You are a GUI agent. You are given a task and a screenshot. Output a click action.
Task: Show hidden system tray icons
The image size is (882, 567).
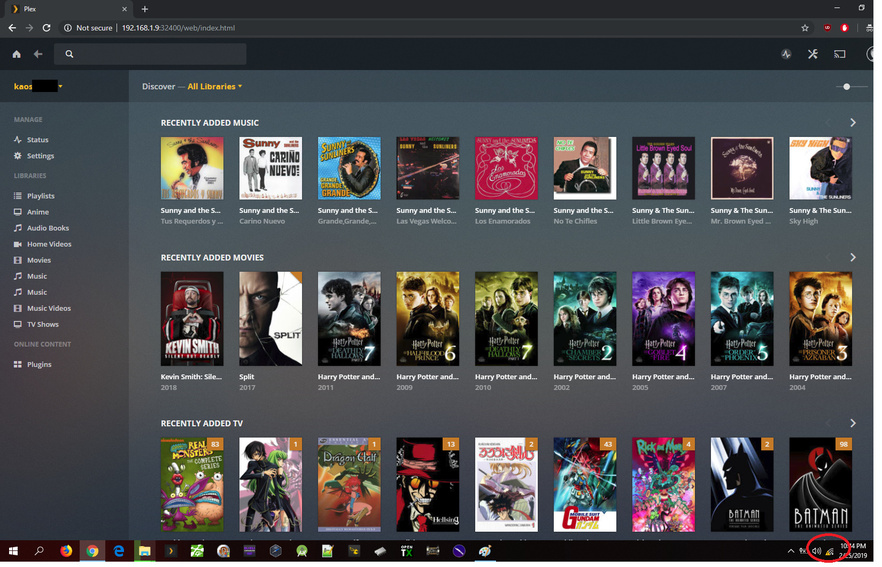[x=790, y=552]
